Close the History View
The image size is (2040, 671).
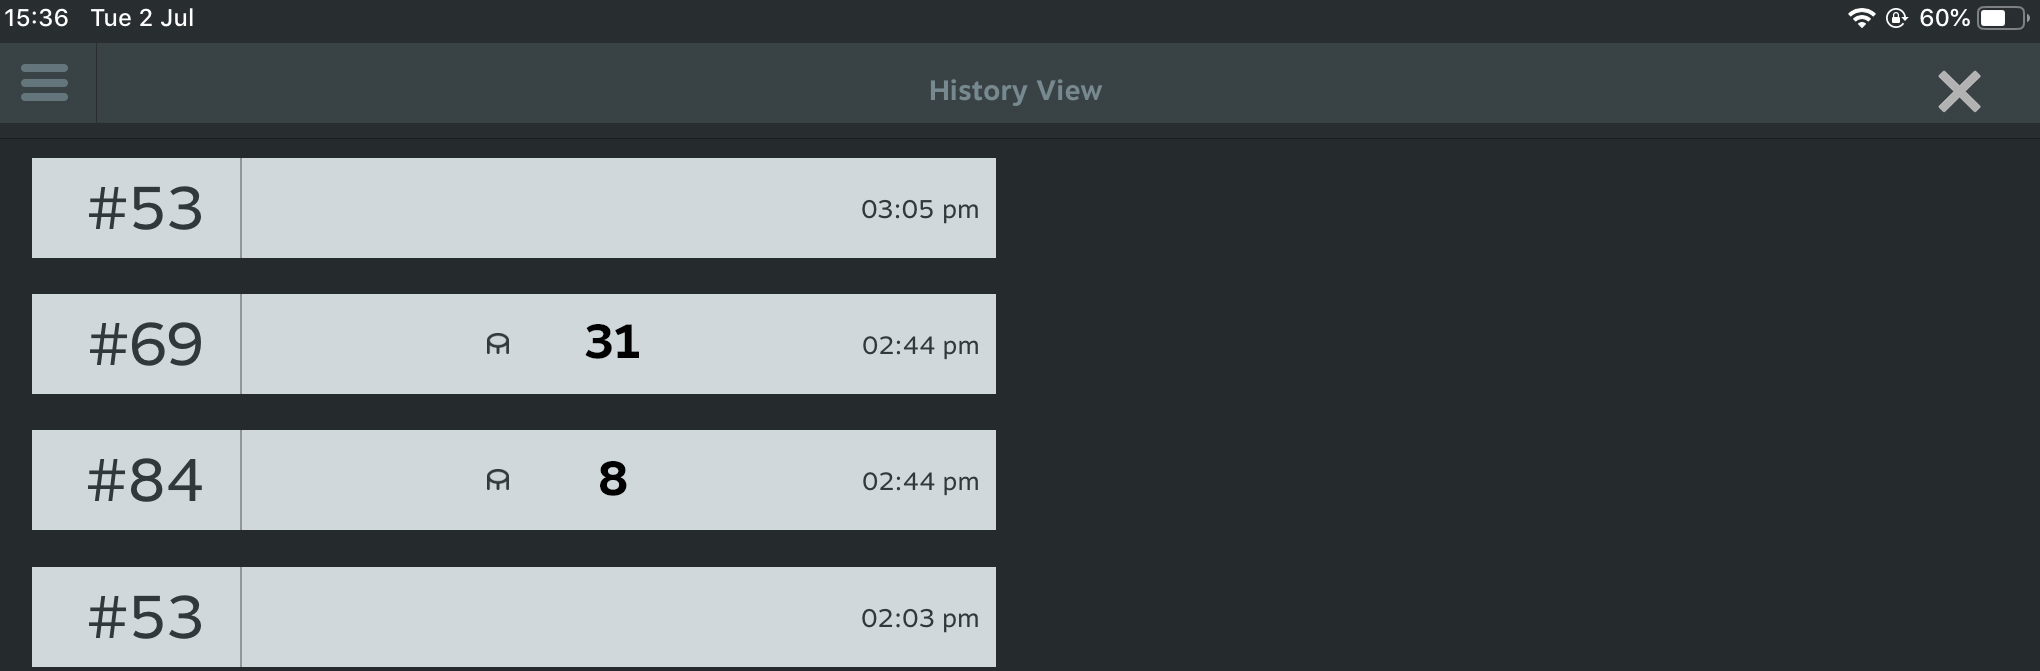pyautogui.click(x=1958, y=91)
